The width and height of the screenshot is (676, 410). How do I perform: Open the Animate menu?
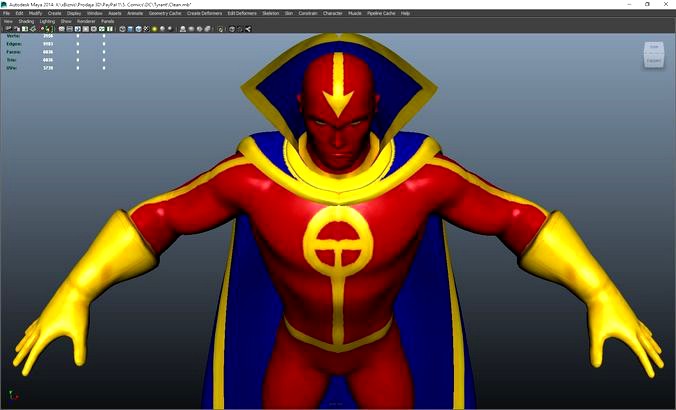click(135, 13)
